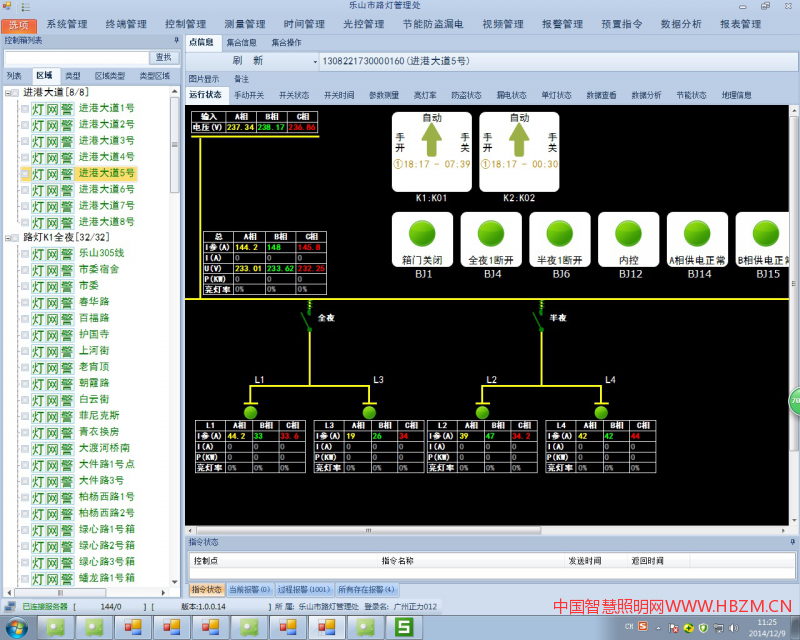Click the control box search input field
Screen dimensions: 800x640
pos(76,58)
